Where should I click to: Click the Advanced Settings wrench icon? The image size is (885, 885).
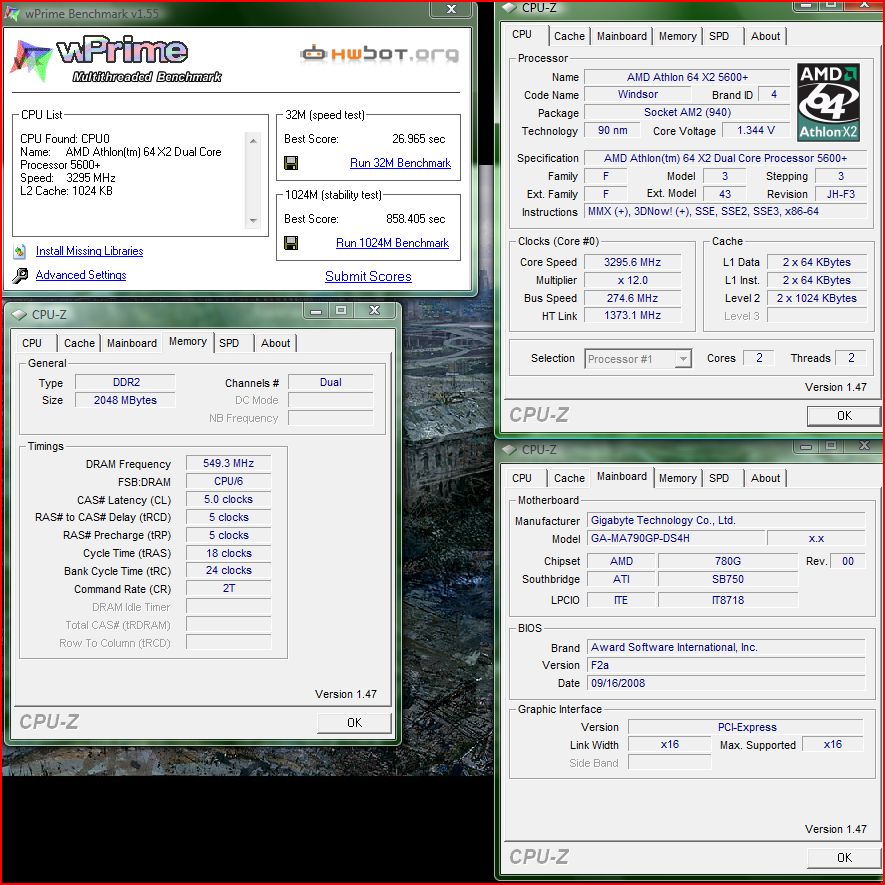pyautogui.click(x=20, y=275)
